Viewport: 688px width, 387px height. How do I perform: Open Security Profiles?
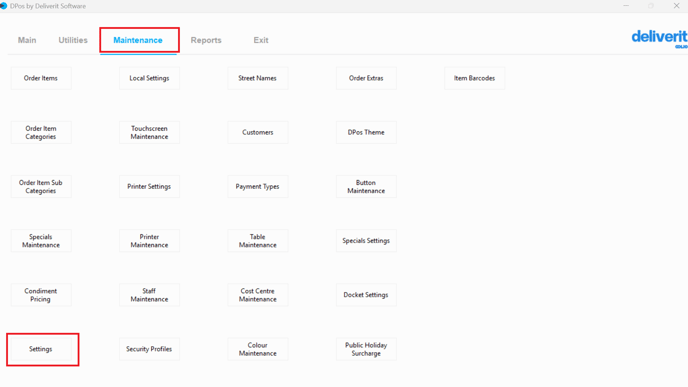pos(149,349)
